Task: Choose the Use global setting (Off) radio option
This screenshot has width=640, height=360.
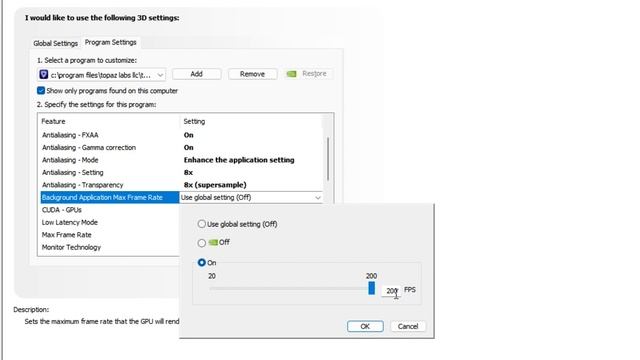Action: (x=202, y=224)
